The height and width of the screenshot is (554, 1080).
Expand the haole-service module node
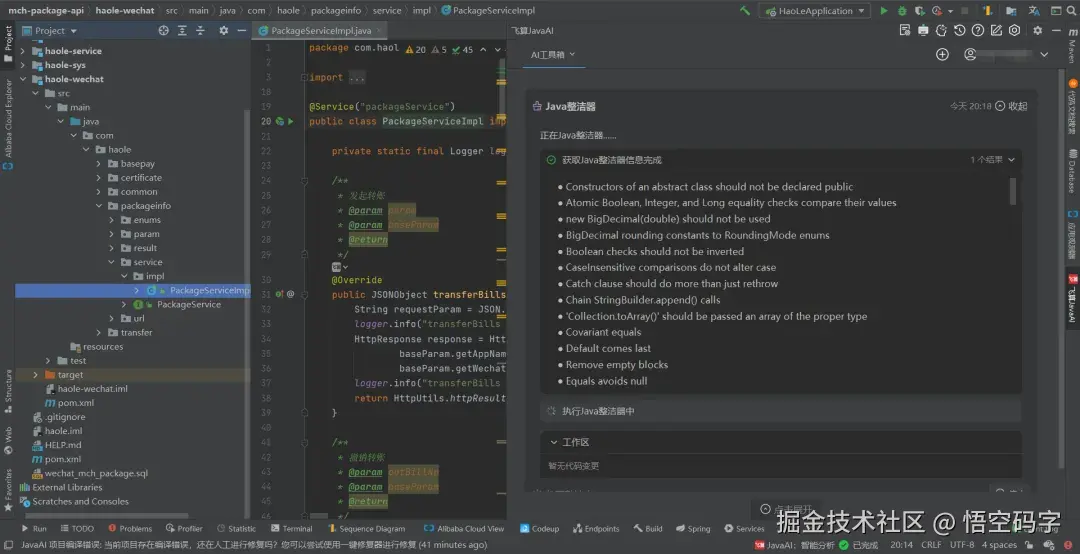pyautogui.click(x=35, y=51)
